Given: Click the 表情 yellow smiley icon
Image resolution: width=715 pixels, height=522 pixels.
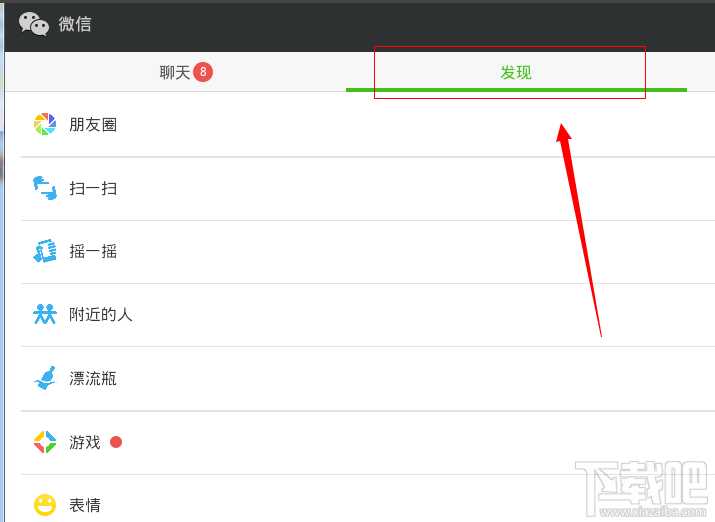Looking at the screenshot, I should coord(45,505).
